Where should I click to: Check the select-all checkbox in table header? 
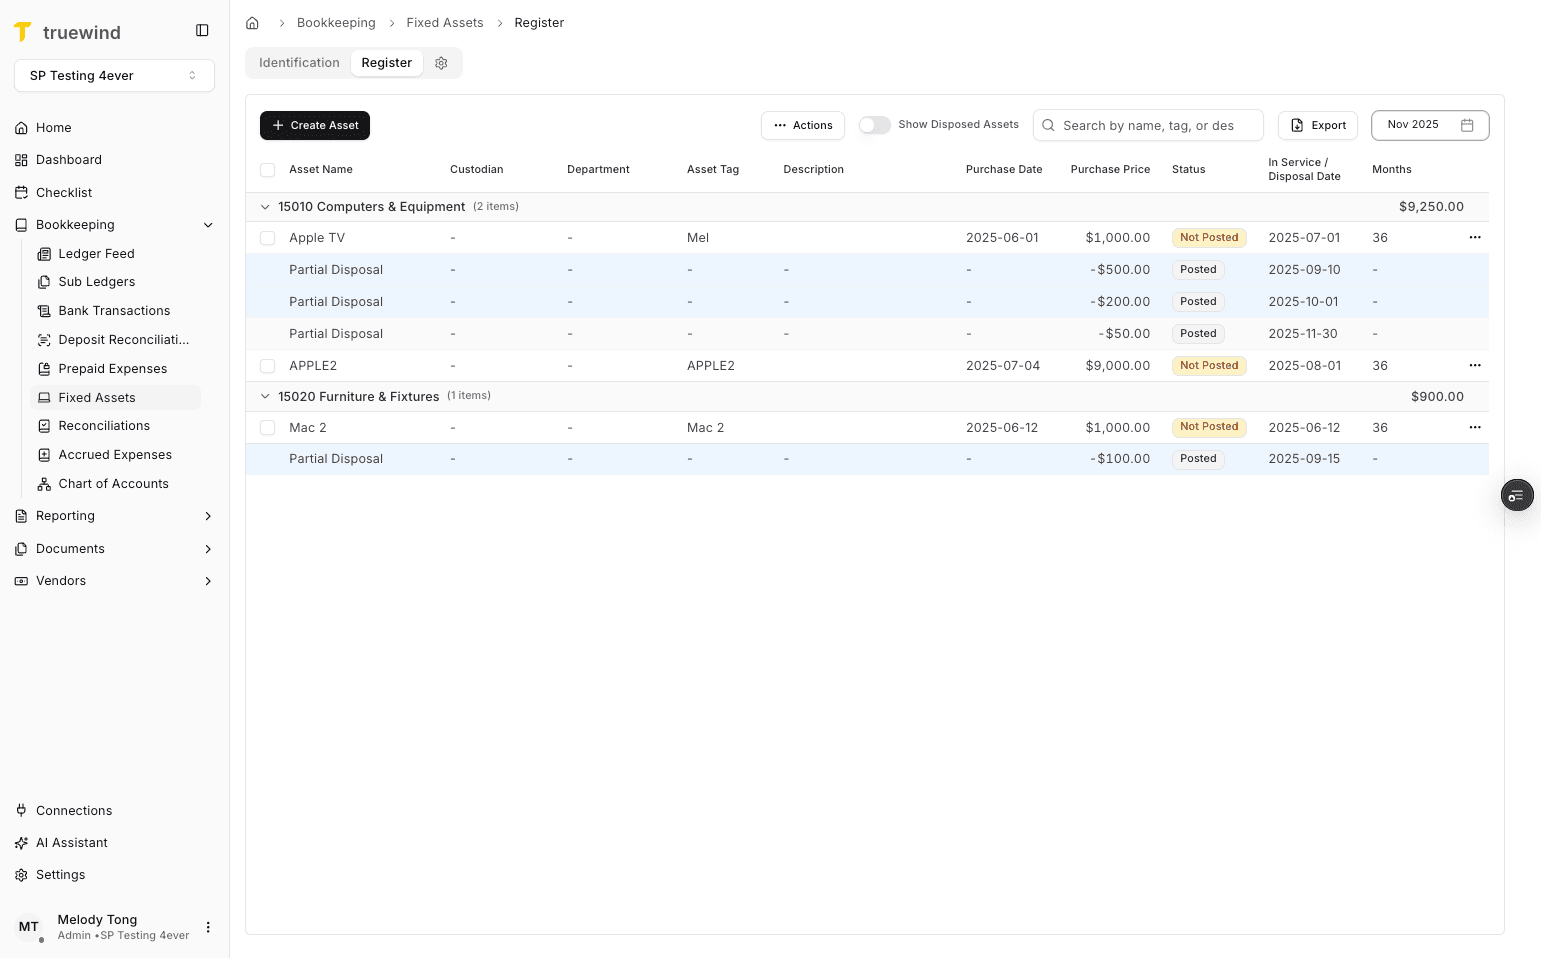click(x=267, y=170)
